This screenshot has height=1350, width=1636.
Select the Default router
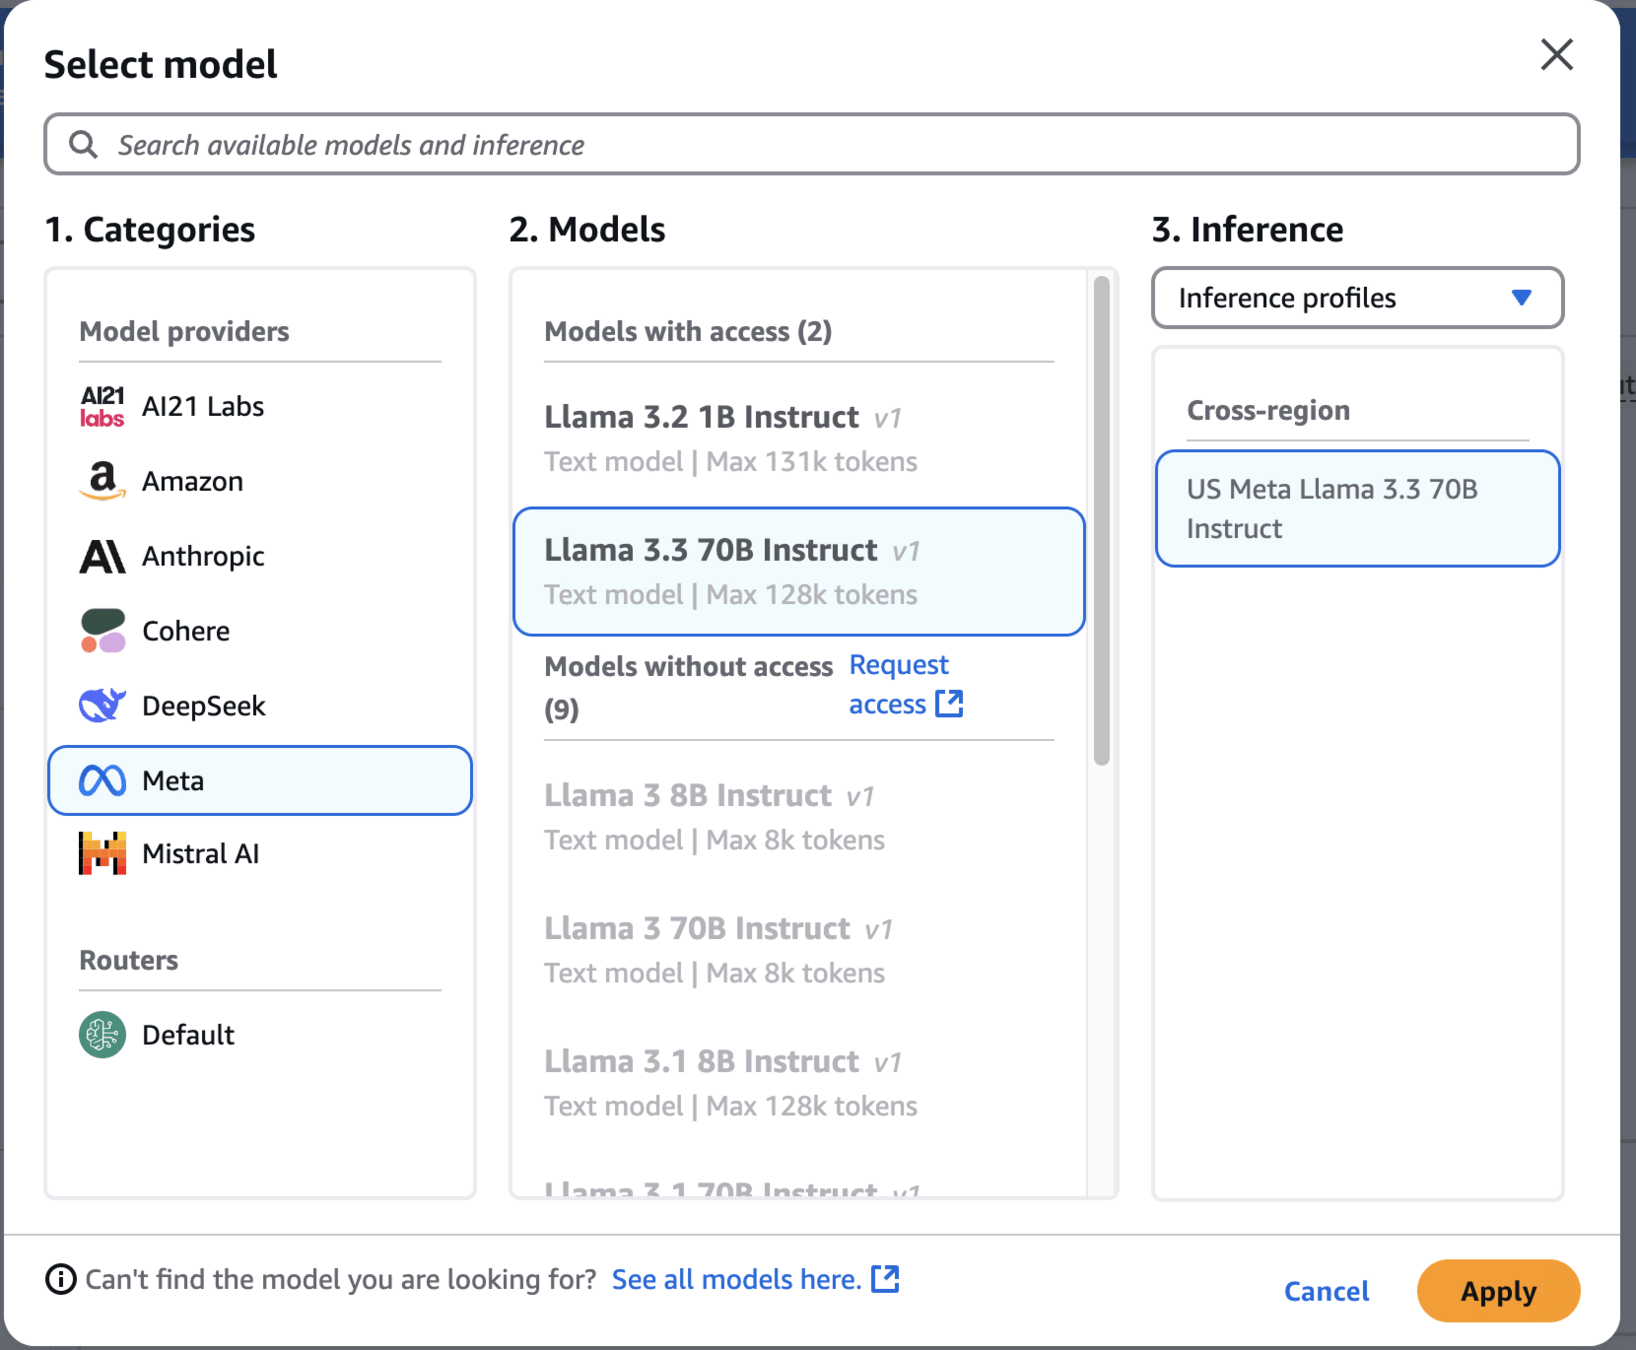[x=260, y=1035]
